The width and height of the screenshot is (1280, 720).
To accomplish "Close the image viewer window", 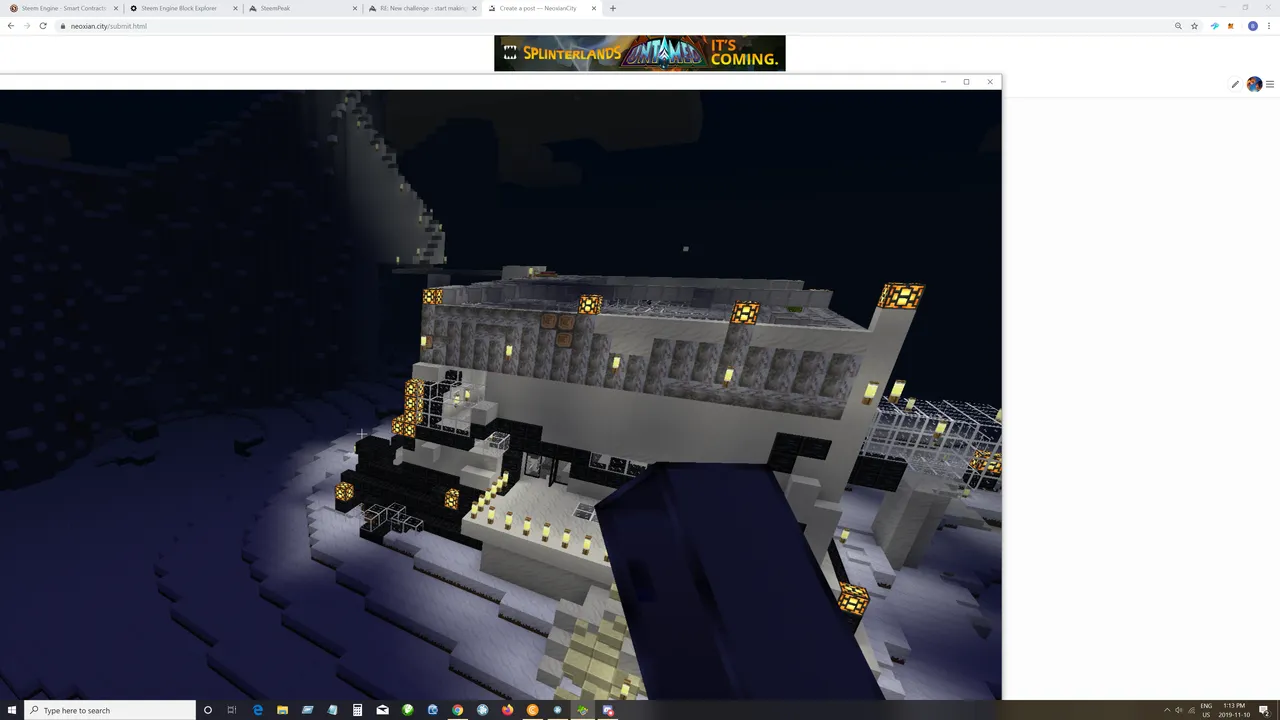I will (990, 82).
